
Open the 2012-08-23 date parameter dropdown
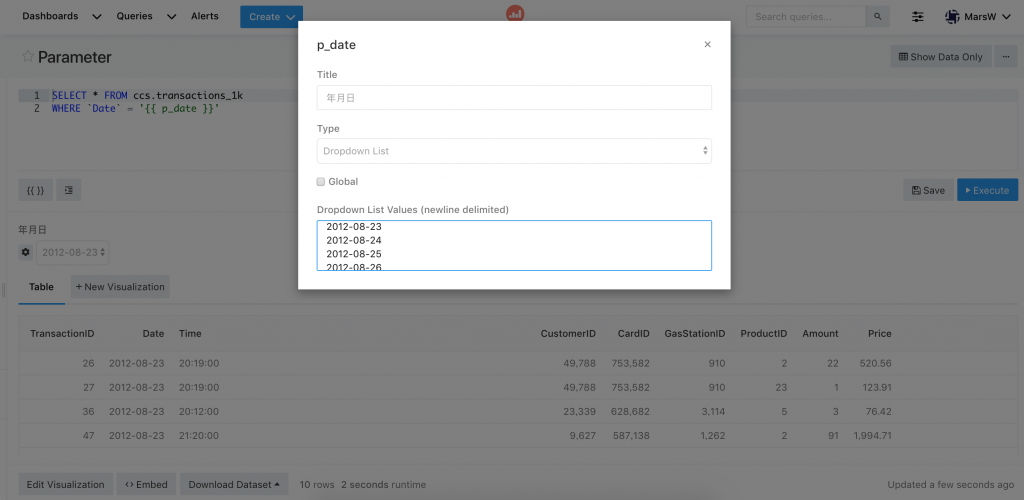72,252
